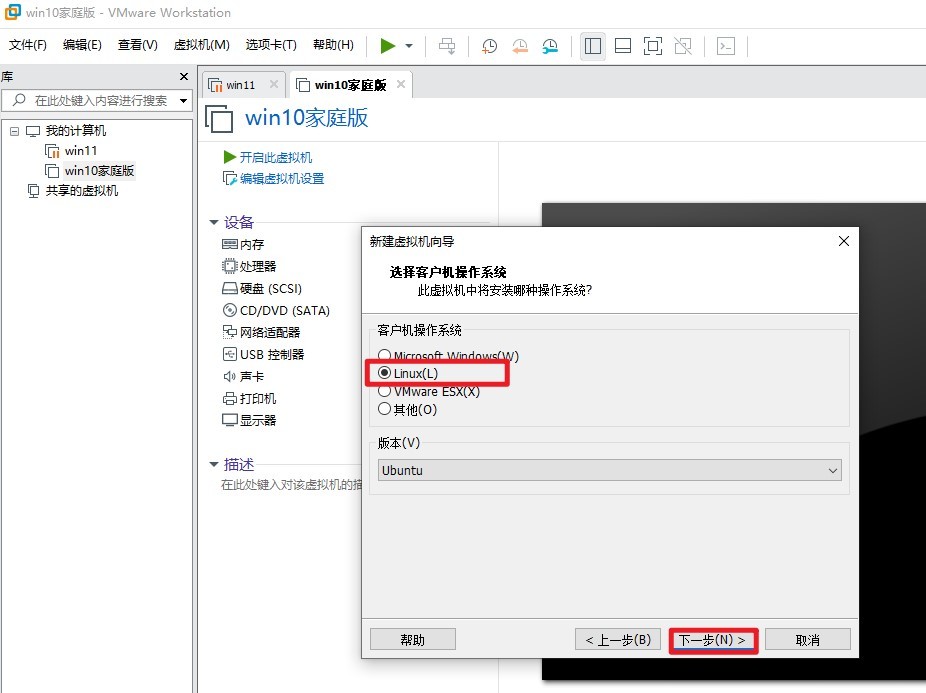This screenshot has height=693, width=926.
Task: Open the 版本 Ubuntu dropdown
Action: [x=609, y=470]
